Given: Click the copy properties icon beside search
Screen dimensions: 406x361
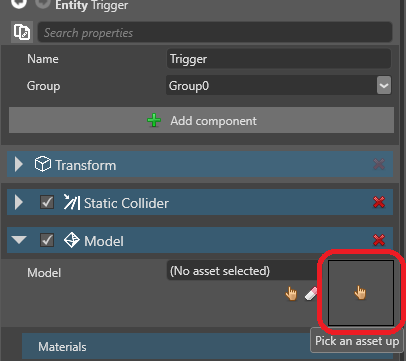Looking at the screenshot, I should pyautogui.click(x=22, y=32).
